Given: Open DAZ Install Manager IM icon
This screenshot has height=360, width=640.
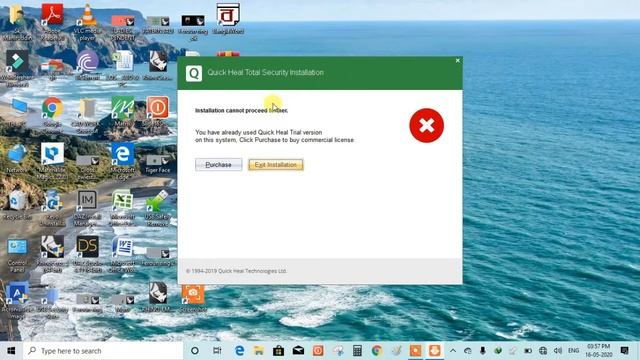Looking at the screenshot, I should pos(87,207).
